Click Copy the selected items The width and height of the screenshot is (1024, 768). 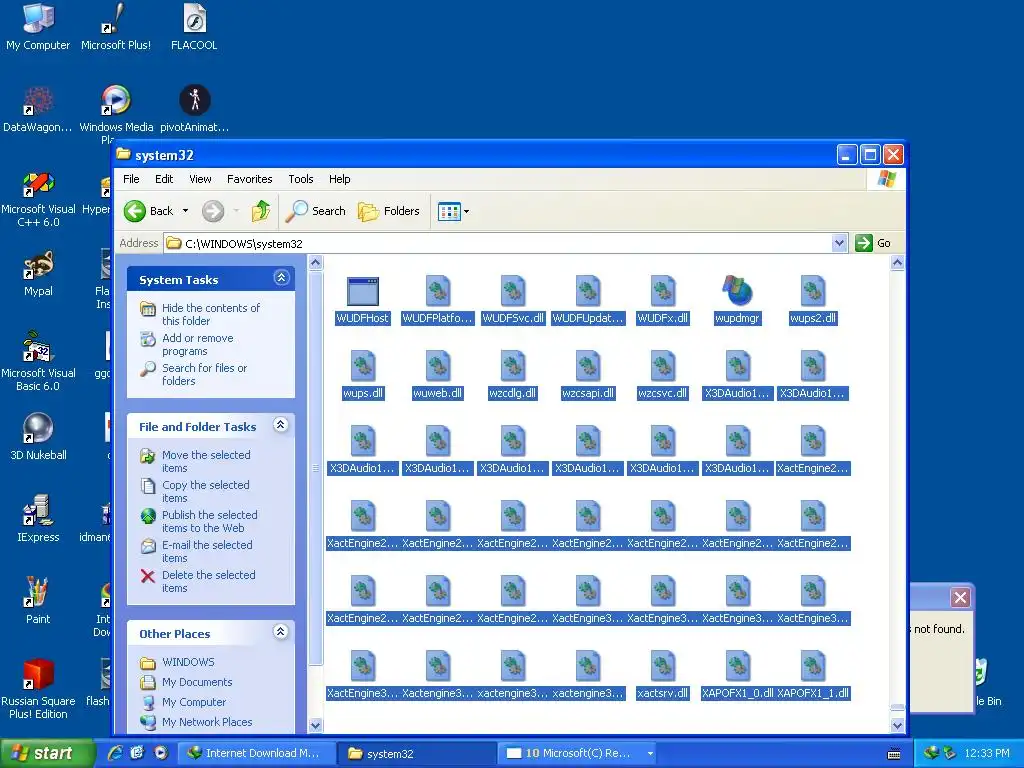tap(205, 491)
